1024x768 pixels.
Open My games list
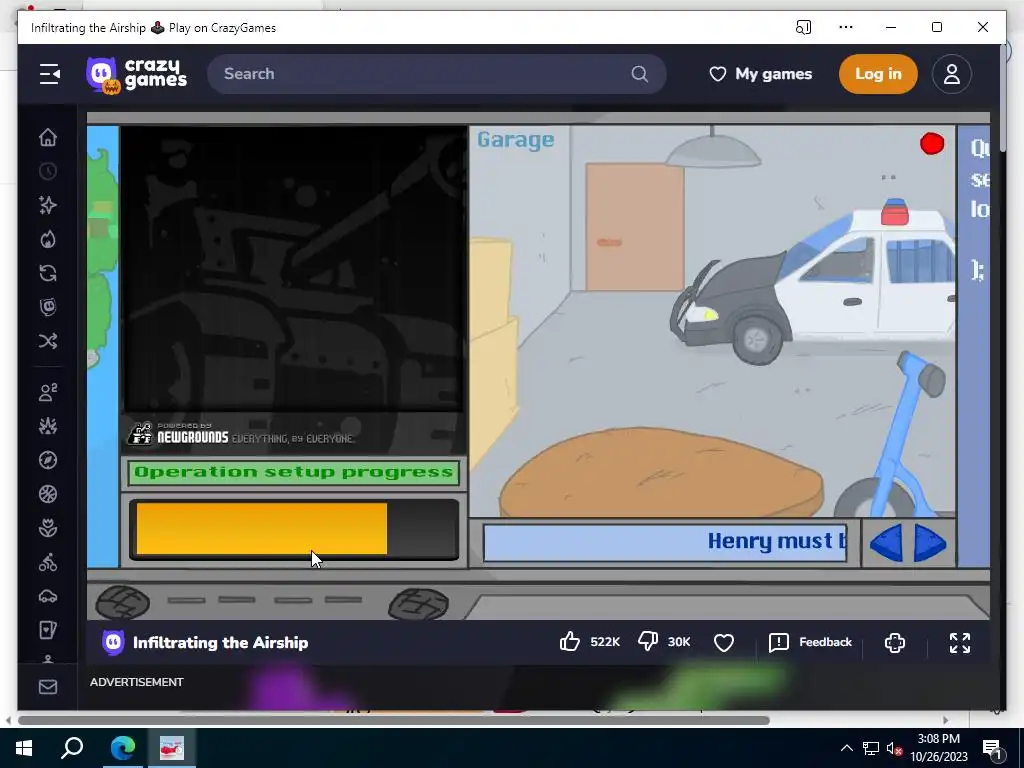[x=761, y=74]
